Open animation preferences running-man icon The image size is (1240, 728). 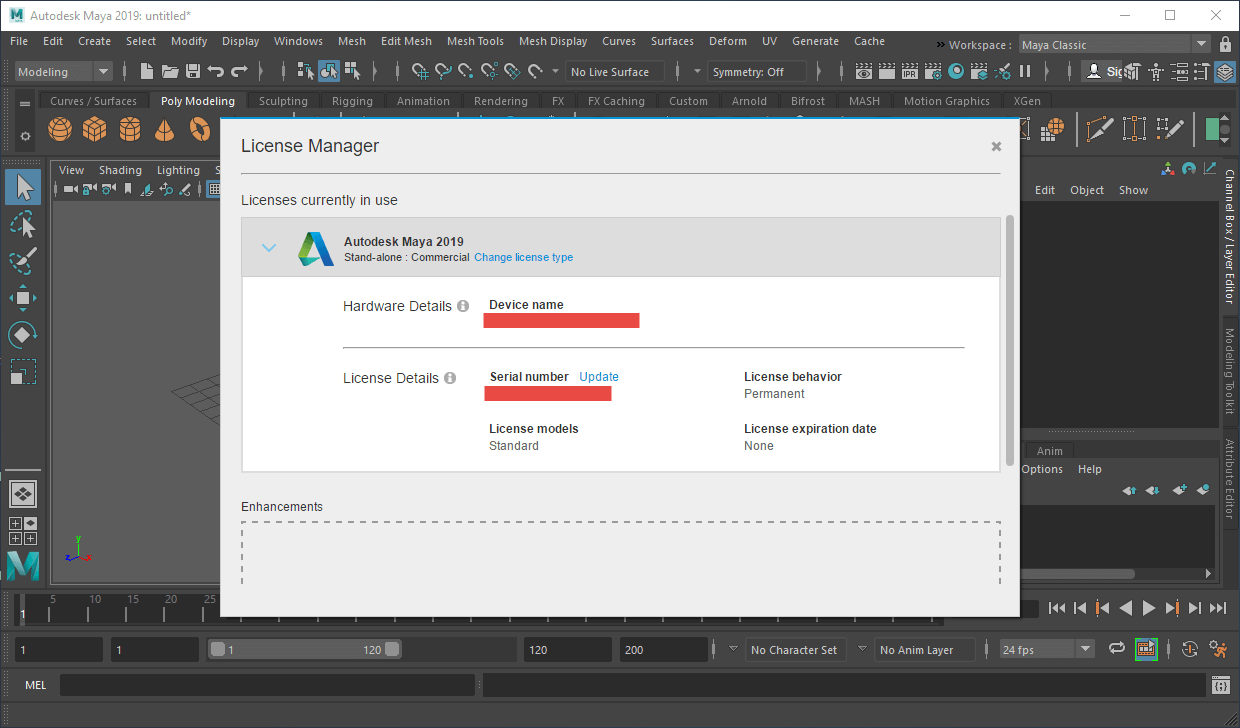click(x=1218, y=649)
